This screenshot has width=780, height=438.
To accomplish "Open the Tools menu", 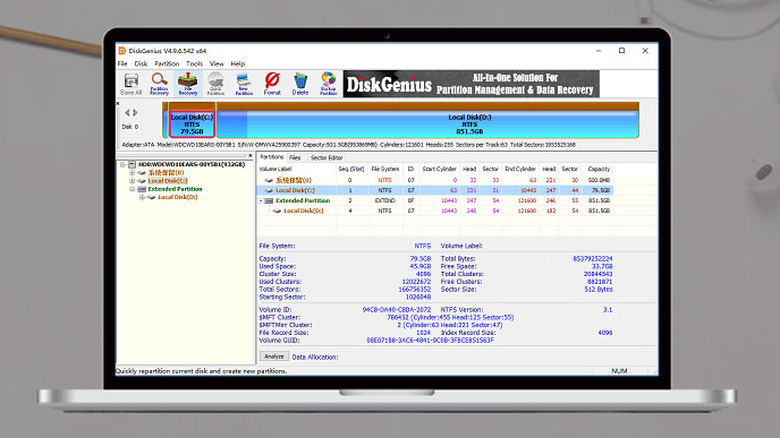I will pyautogui.click(x=195, y=64).
